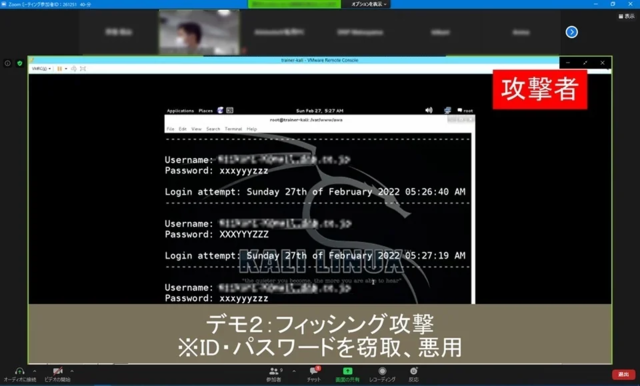Expand the video options caret
The height and width of the screenshot is (386, 640).
tap(72, 371)
